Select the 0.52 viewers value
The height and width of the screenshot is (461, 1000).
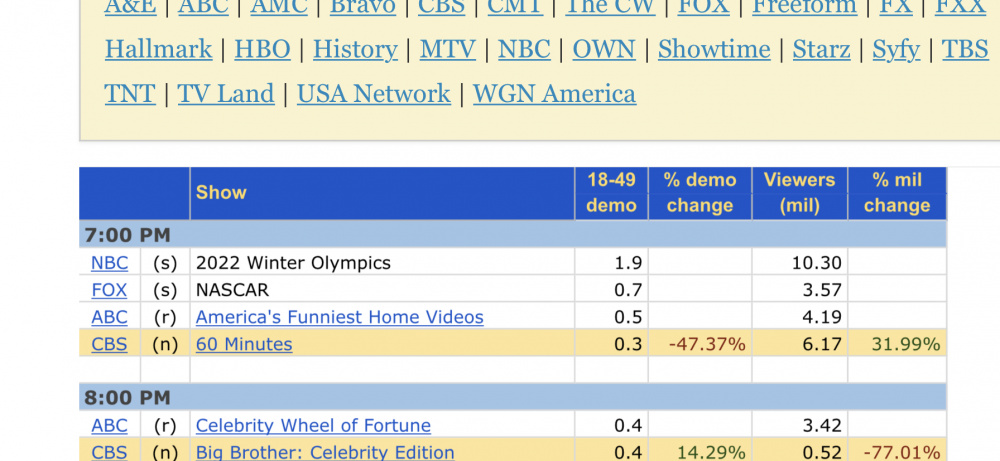tap(822, 452)
